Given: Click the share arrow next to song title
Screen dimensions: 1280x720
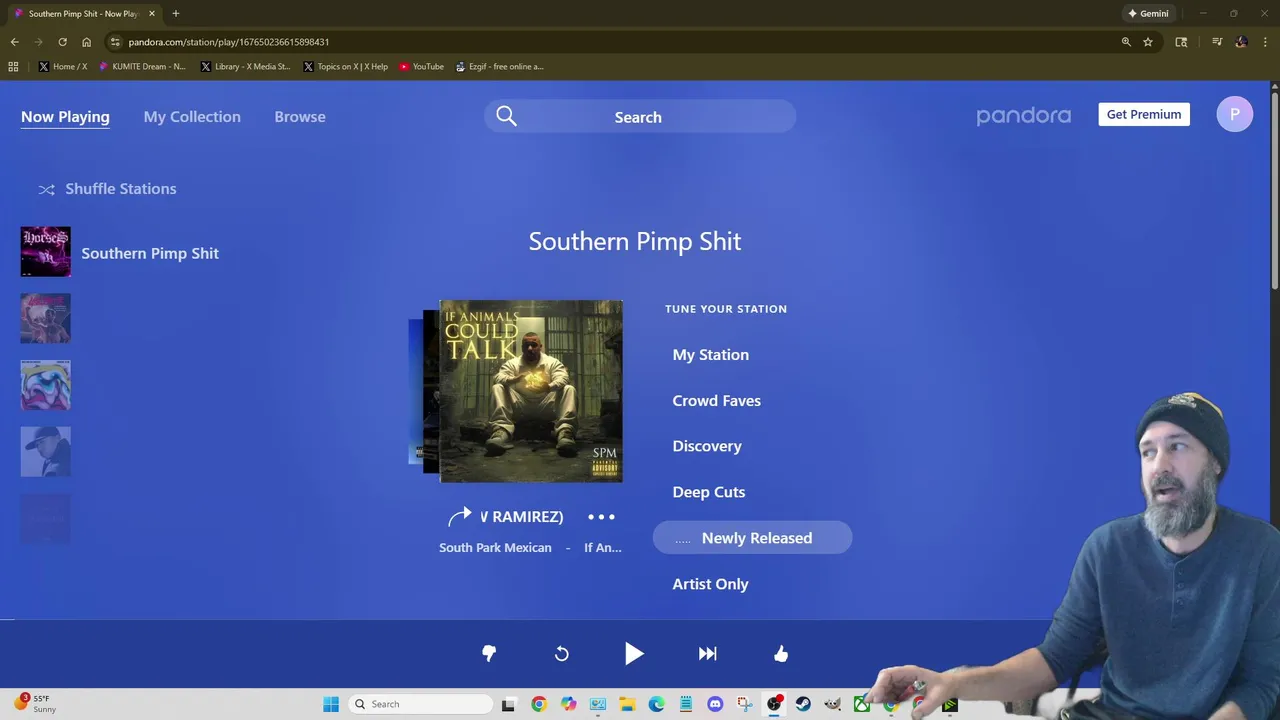Looking at the screenshot, I should (459, 516).
